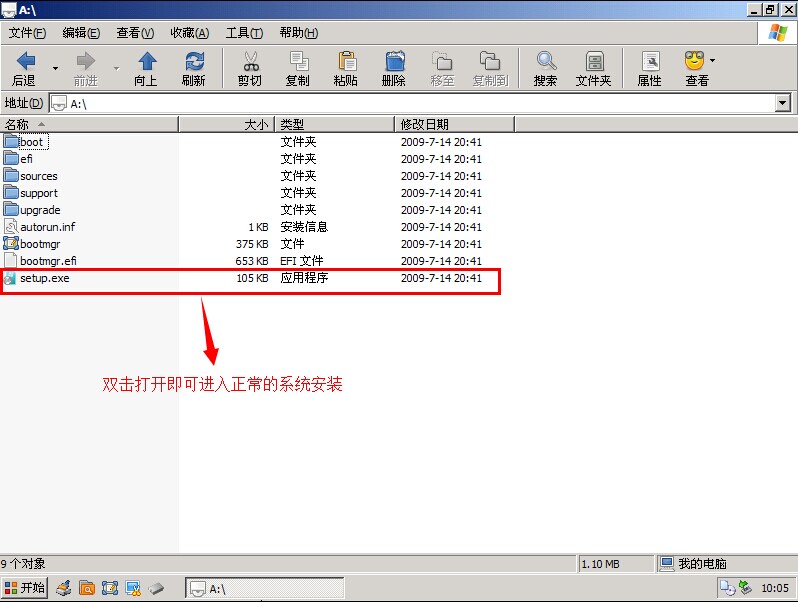The height and width of the screenshot is (602, 798).
Task: Go up one level with 向上 icon
Action: point(147,61)
